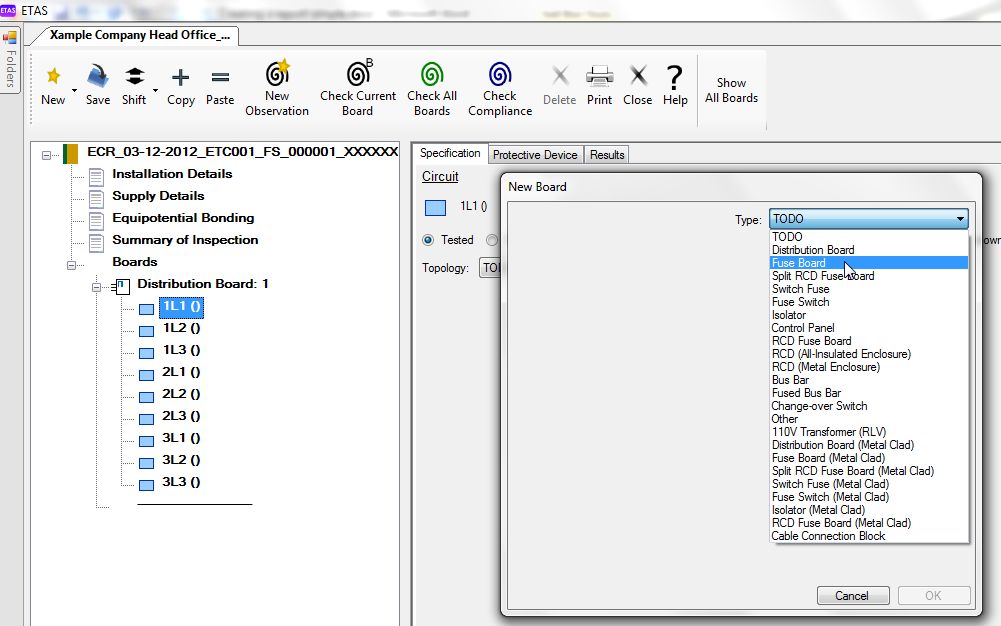Open the Type dropdown arrow
Viewport: 1001px width, 626px height.
pos(960,219)
